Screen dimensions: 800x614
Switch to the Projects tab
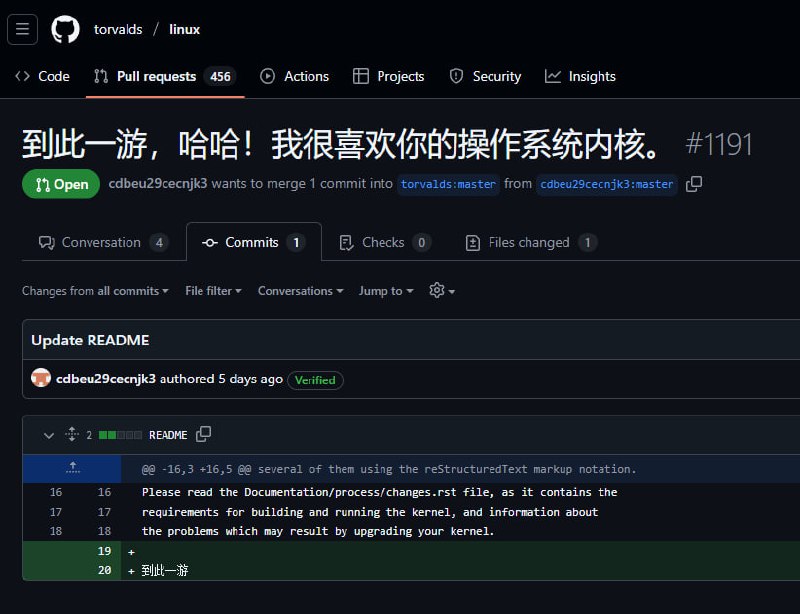[x=389, y=76]
